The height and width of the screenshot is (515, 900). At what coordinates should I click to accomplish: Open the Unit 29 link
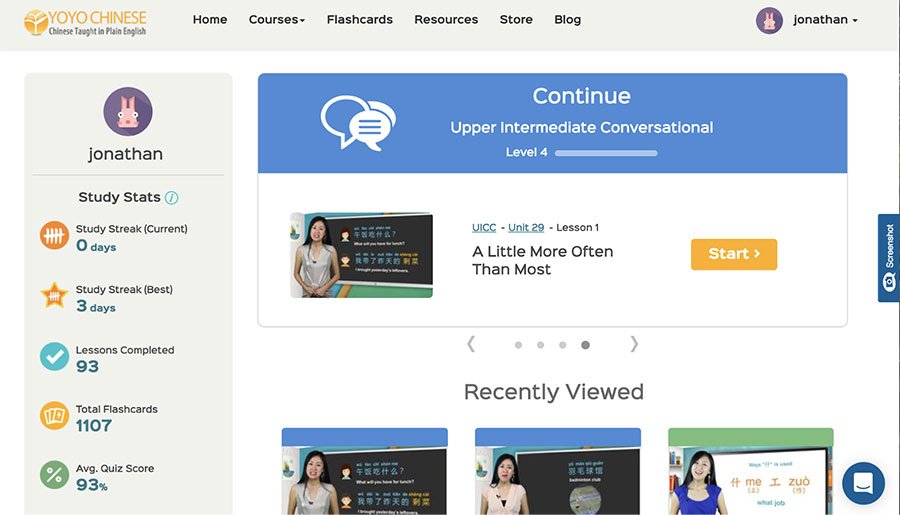point(526,227)
